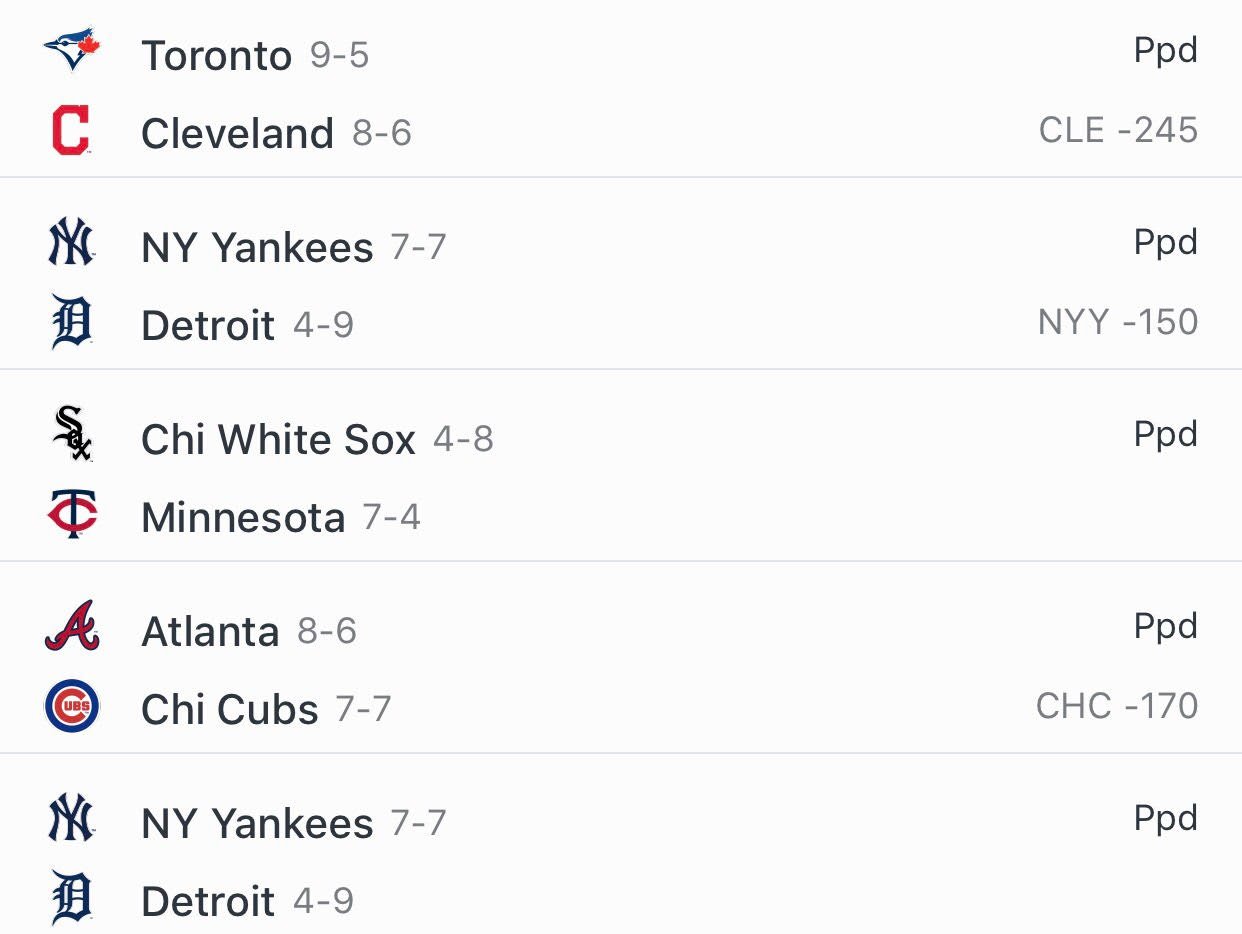Tap the Atlanta Braves logo
1242x934 pixels.
pos(72,626)
